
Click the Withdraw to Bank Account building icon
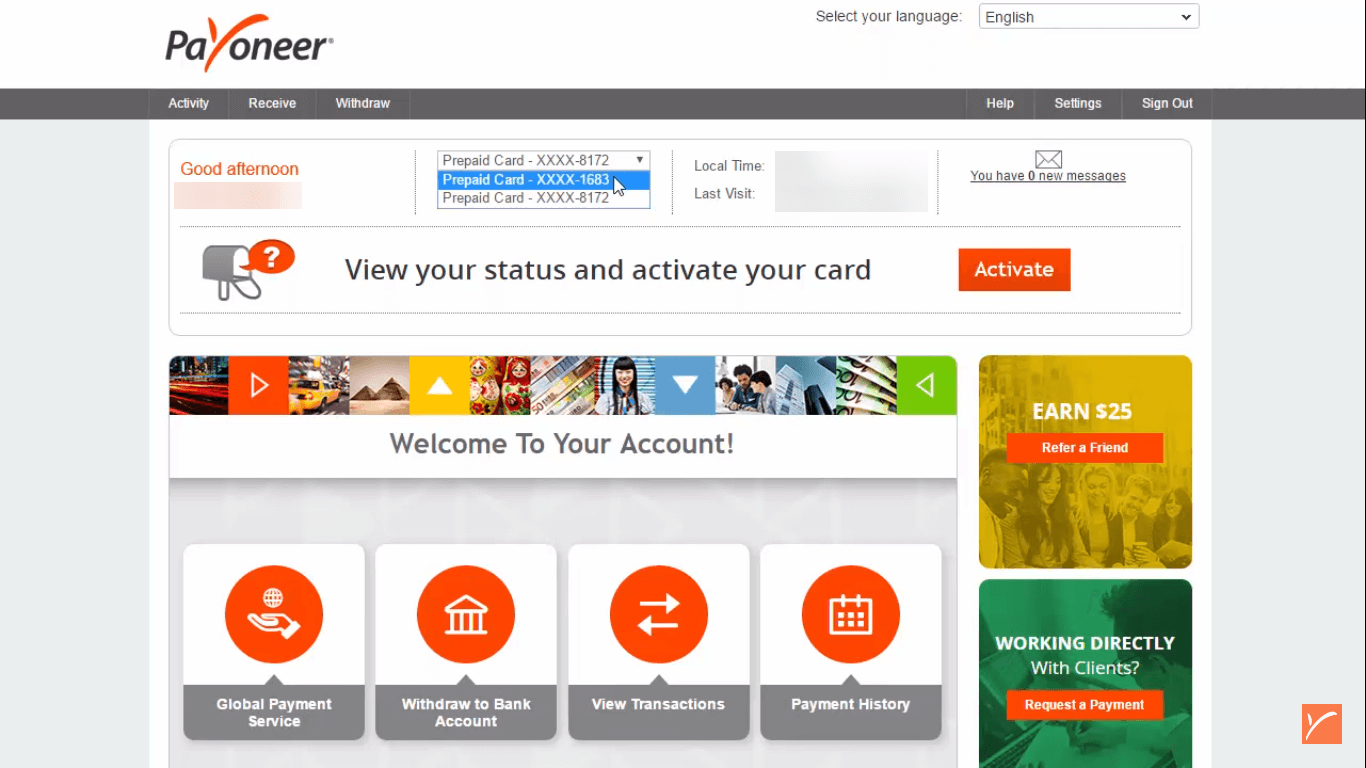(466, 614)
